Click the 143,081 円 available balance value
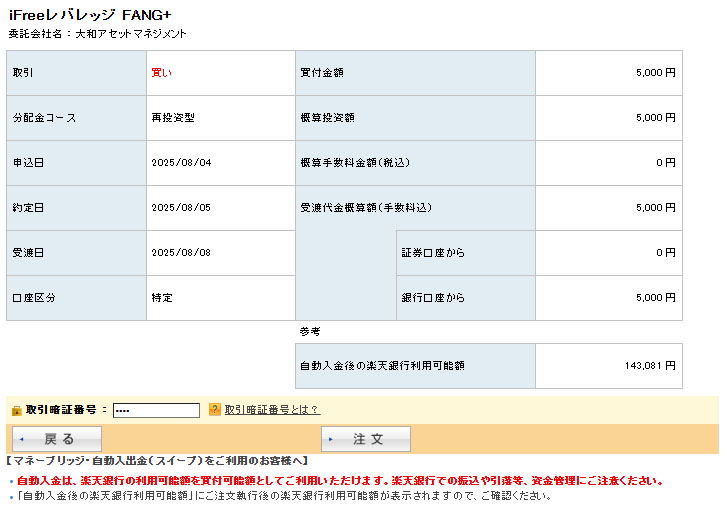Image resolution: width=727 pixels, height=510 pixels. pos(650,366)
